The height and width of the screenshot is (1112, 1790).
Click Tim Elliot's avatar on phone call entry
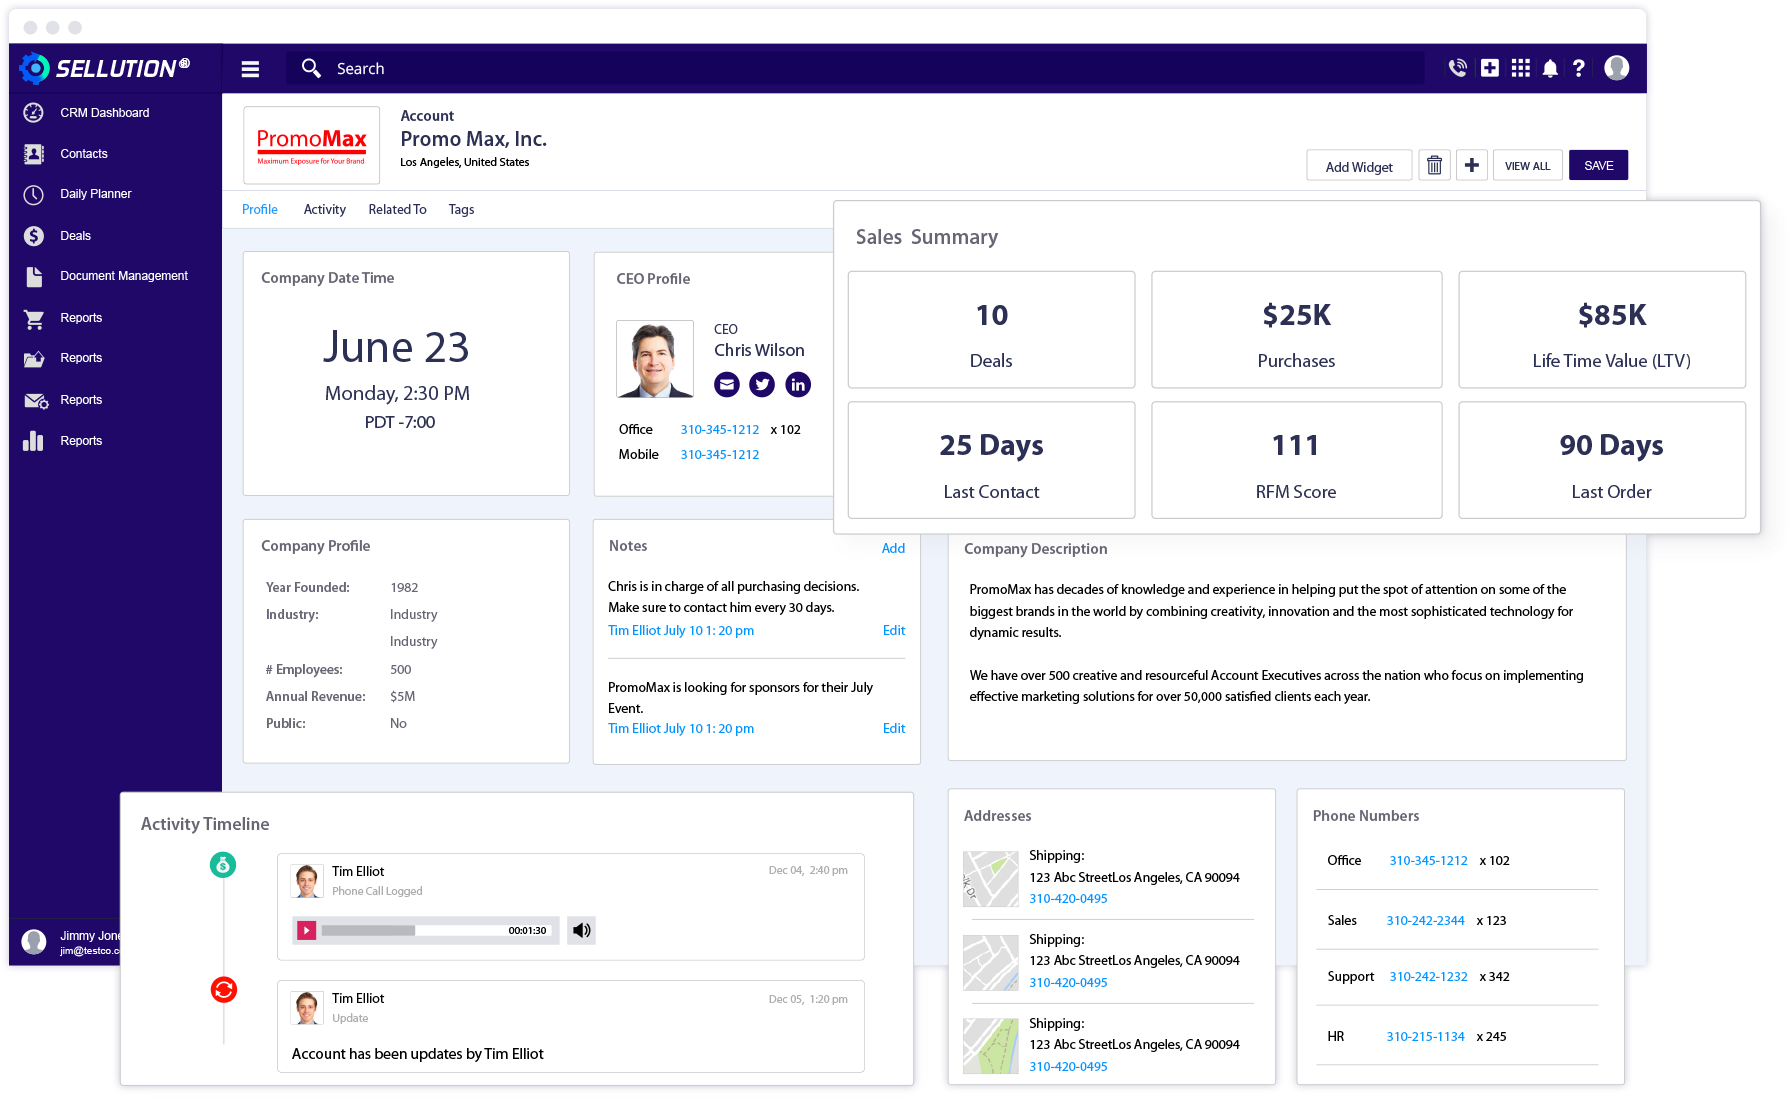point(307,881)
